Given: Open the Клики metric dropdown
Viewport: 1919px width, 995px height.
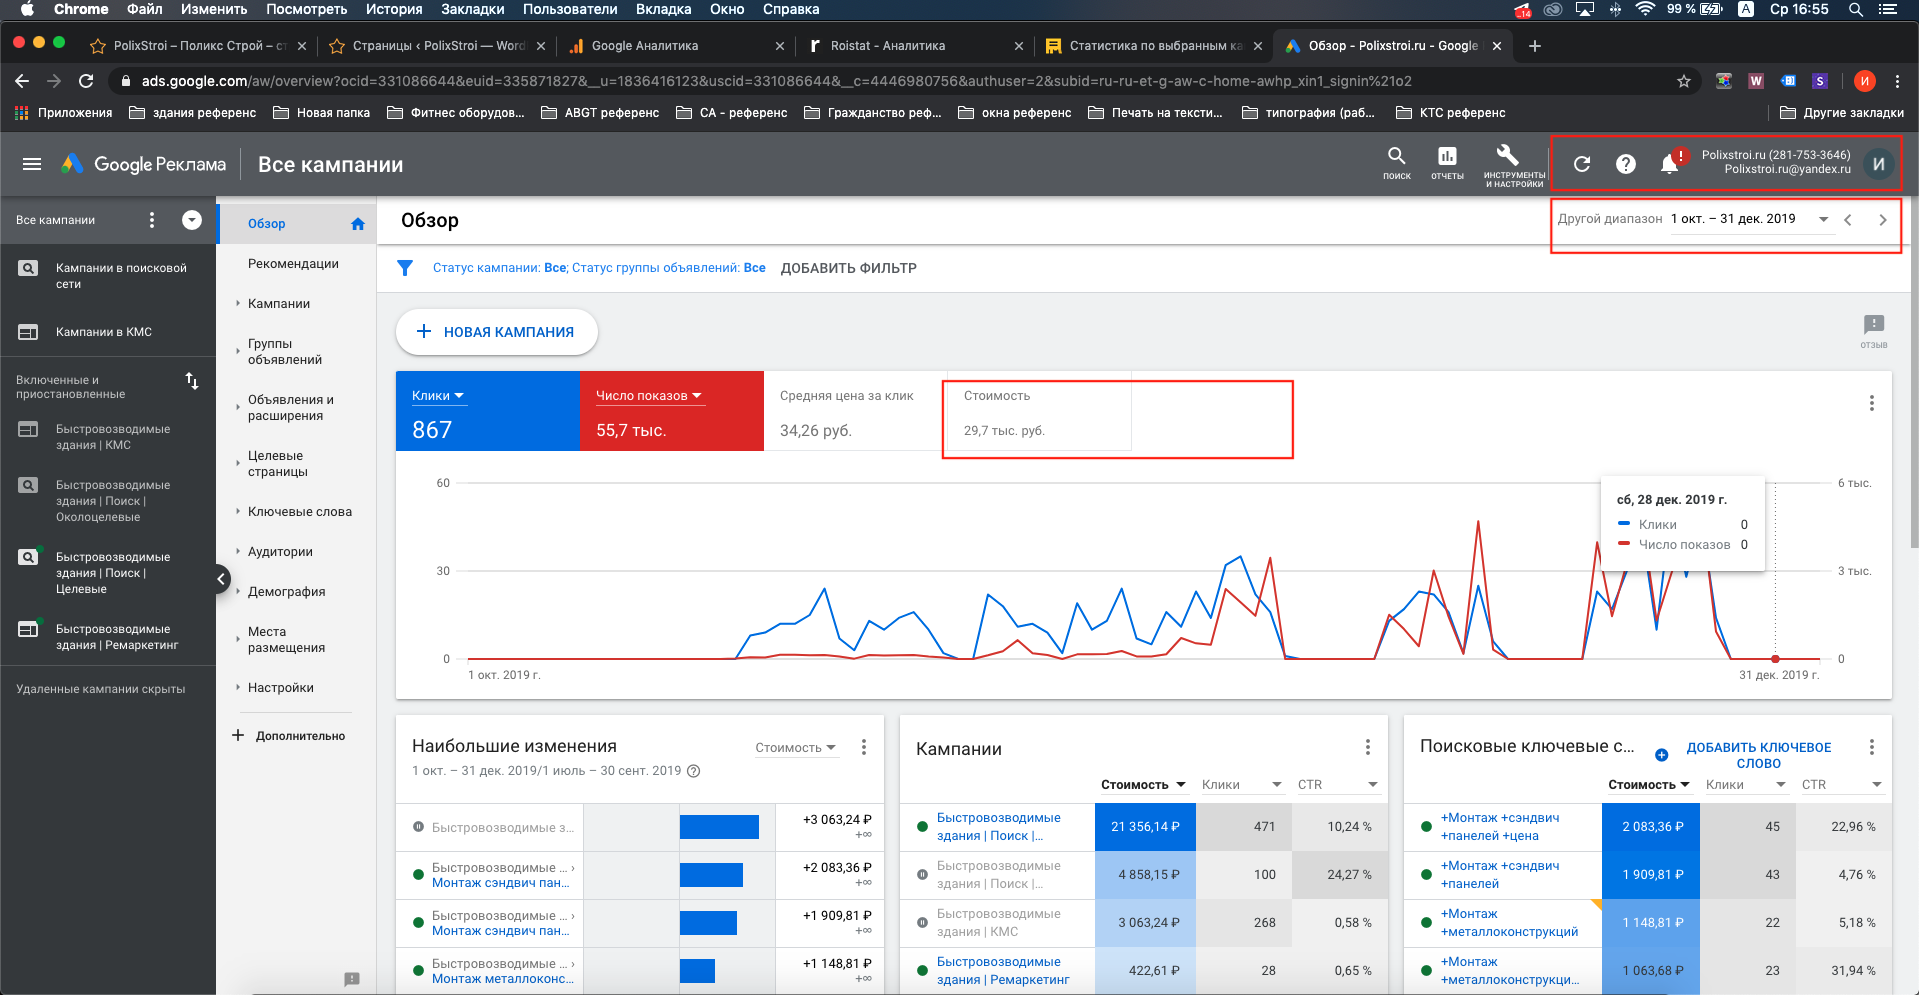Looking at the screenshot, I should 438,396.
